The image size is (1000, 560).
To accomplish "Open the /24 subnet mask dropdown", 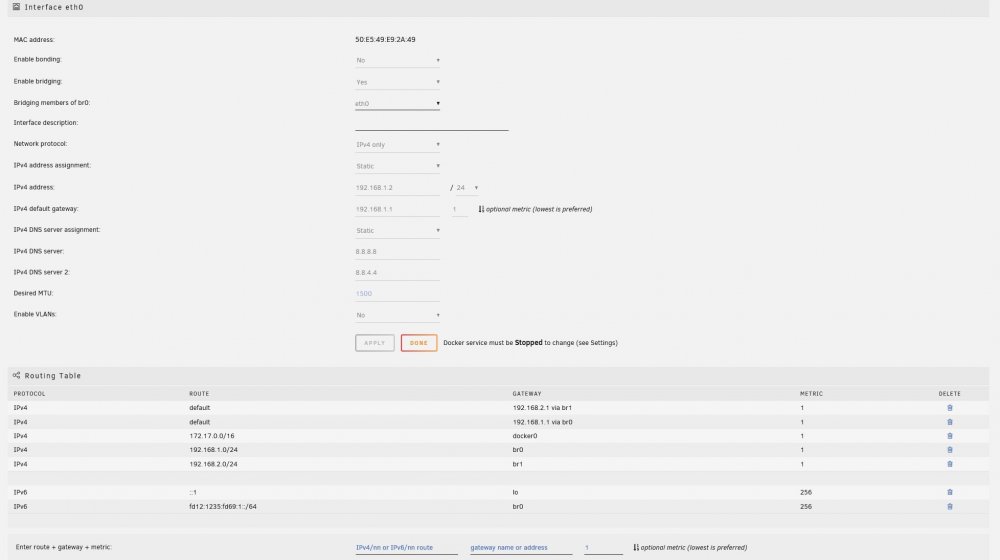I will 466,188.
